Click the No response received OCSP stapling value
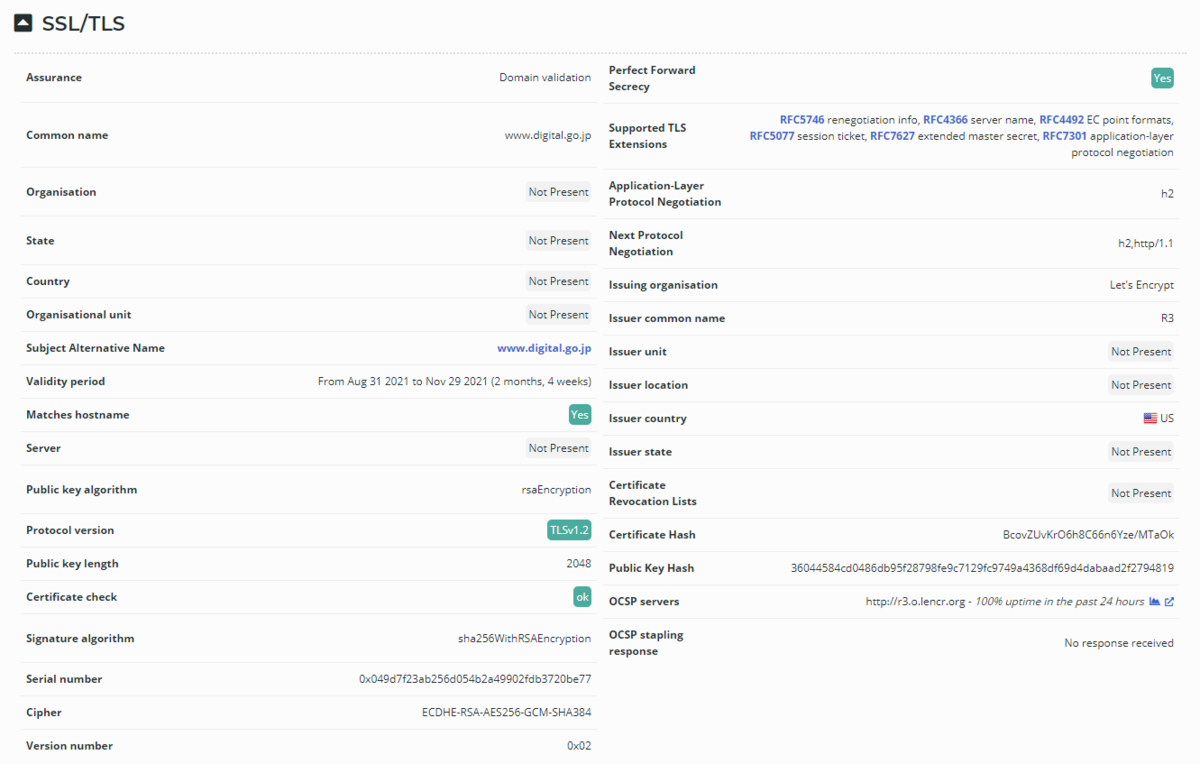Viewport: 1200px width, 764px height. [1119, 643]
